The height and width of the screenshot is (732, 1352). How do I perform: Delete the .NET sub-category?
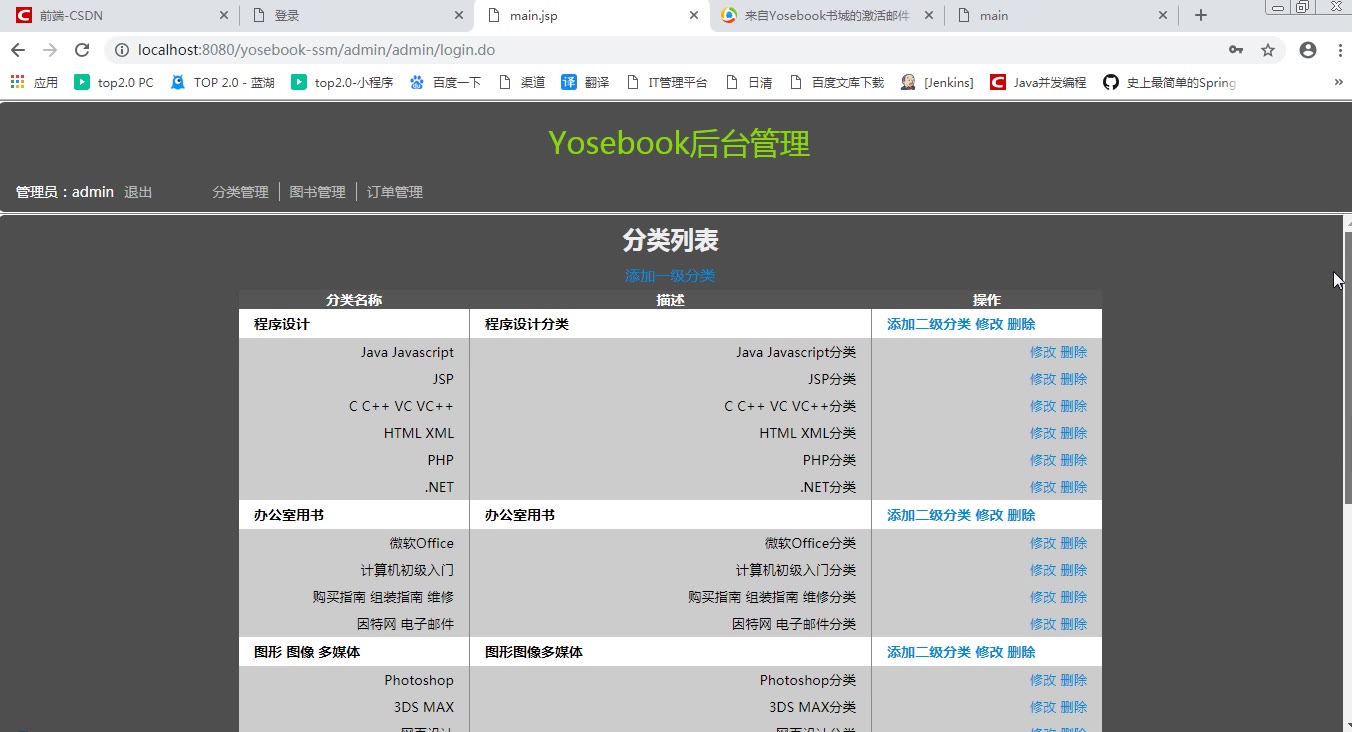point(1073,487)
